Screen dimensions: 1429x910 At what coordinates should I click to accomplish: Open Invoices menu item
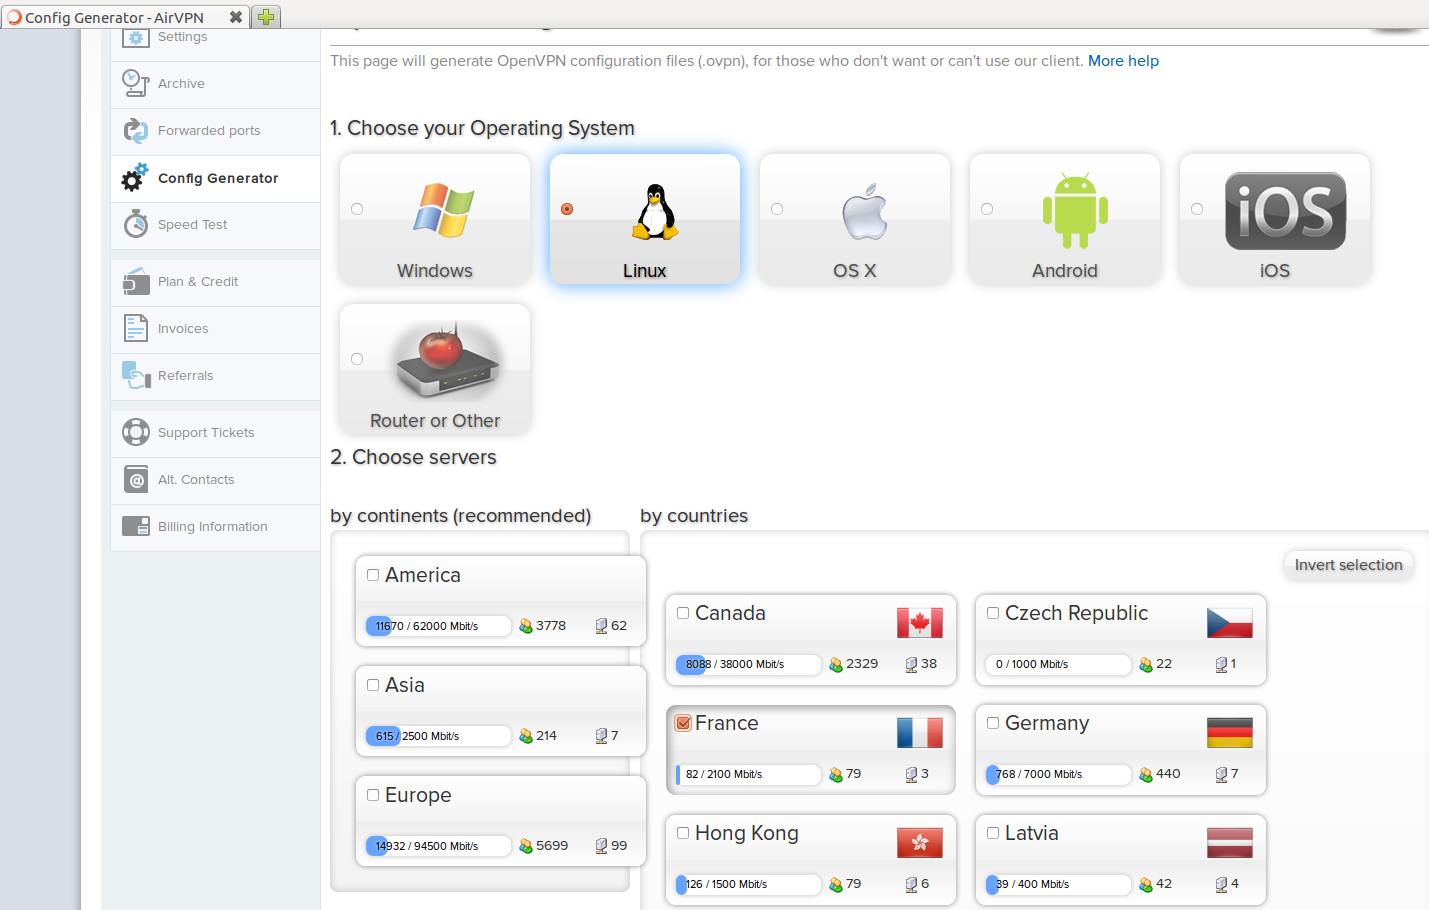(x=215, y=329)
